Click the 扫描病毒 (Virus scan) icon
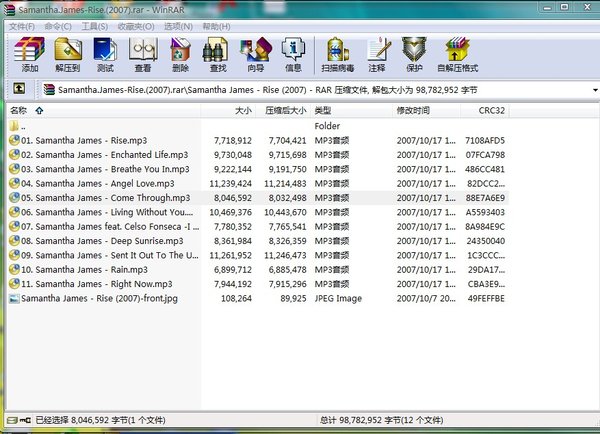 [x=338, y=50]
